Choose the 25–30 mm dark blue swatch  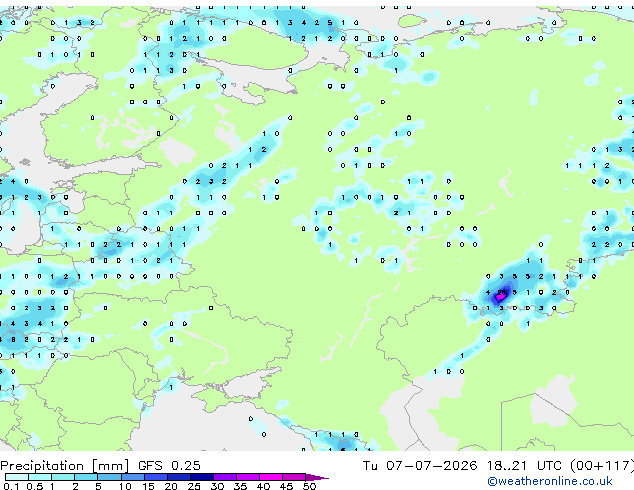point(201,477)
